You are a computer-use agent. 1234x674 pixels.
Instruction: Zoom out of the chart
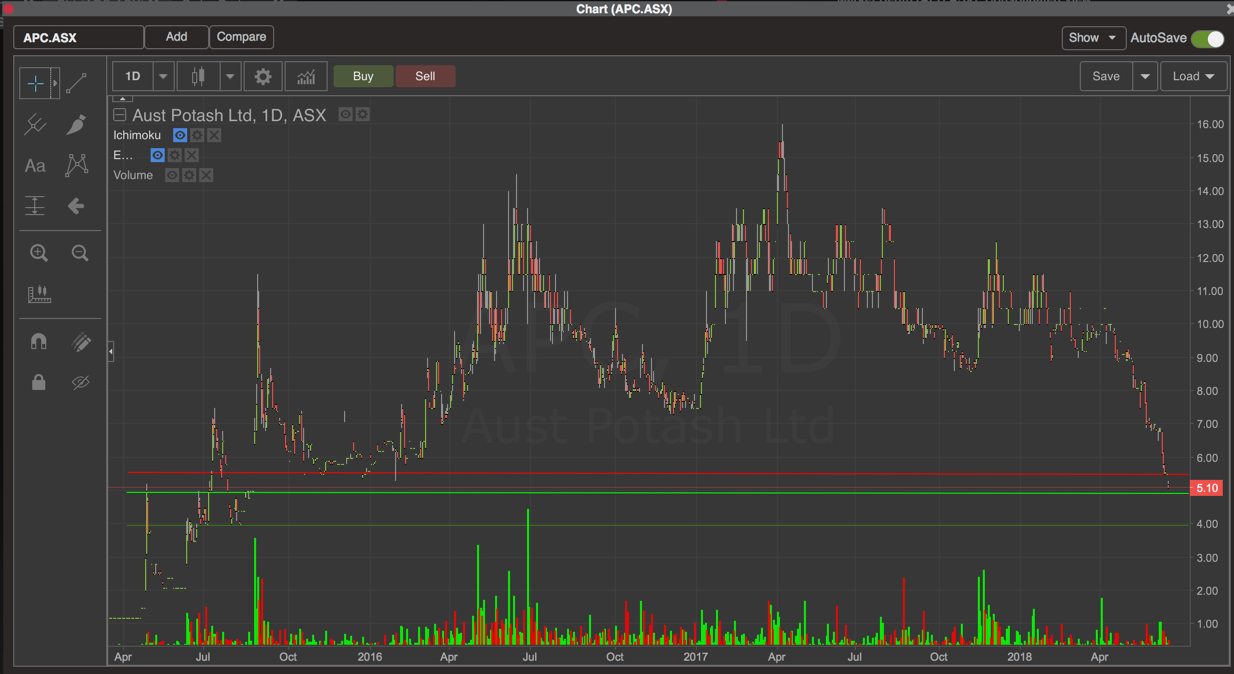pos(80,253)
